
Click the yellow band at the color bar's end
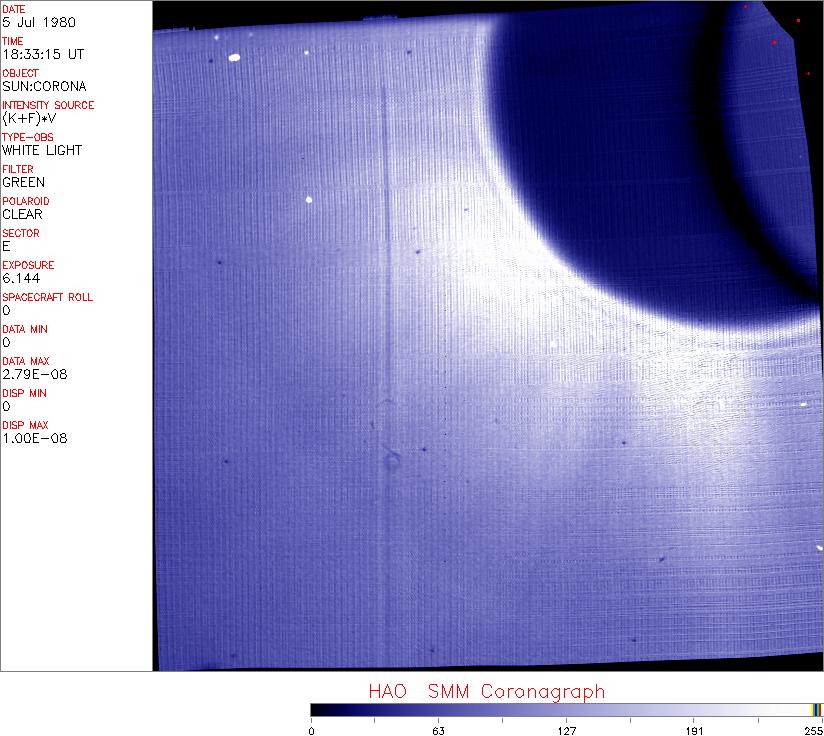coord(815,709)
